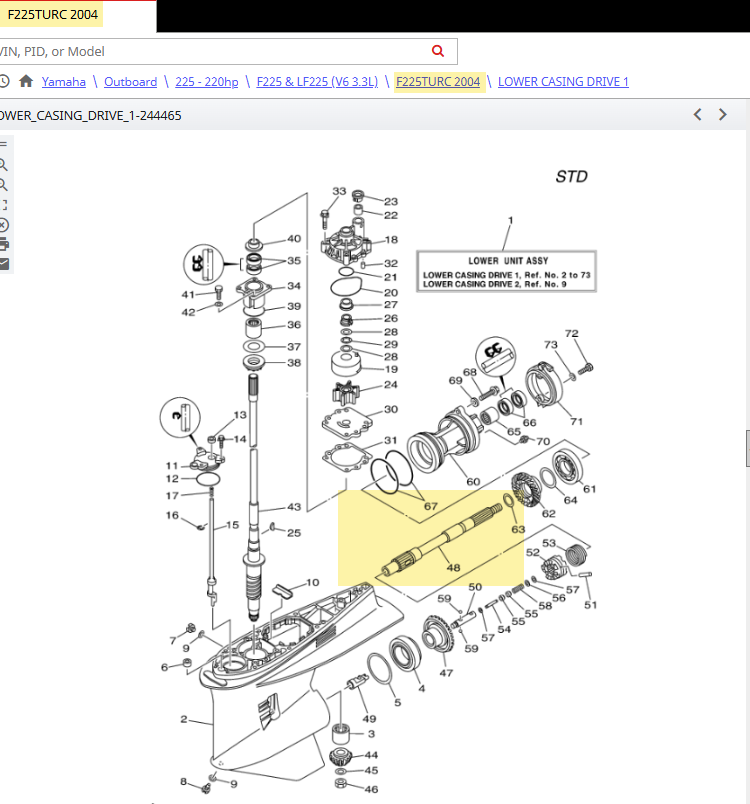Print the diagram with printer icon

(4, 245)
